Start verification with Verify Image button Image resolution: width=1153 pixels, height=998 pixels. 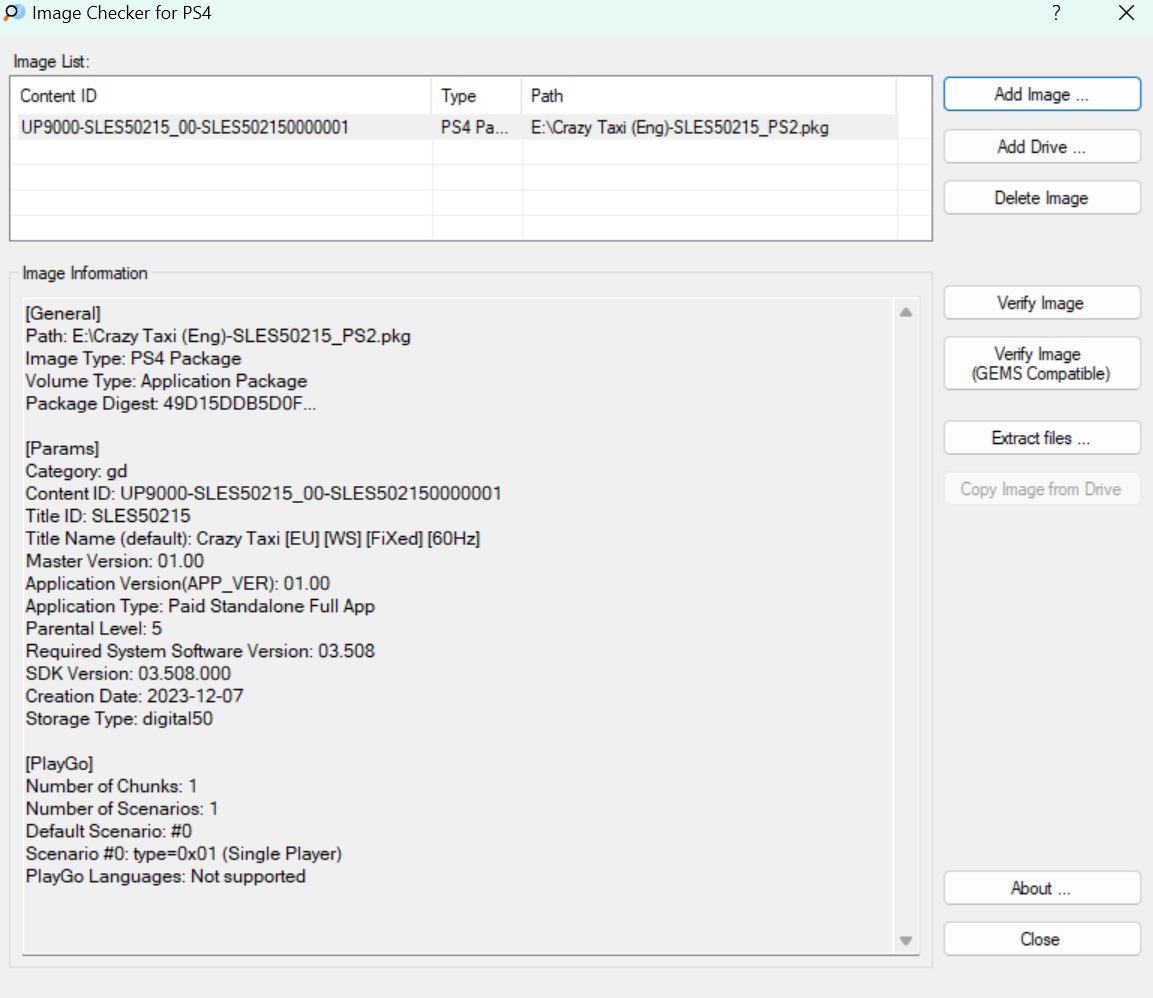pyautogui.click(x=1041, y=303)
